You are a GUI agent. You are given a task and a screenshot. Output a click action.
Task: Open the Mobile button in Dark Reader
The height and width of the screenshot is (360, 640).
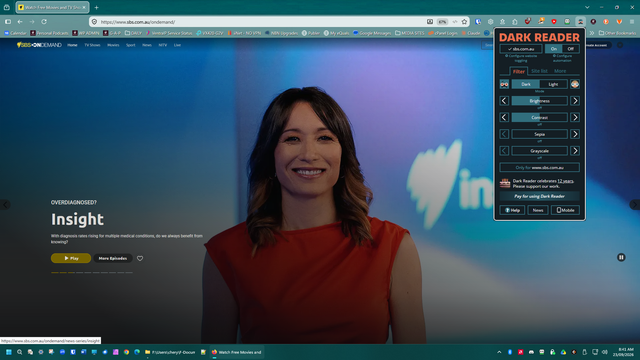565,210
